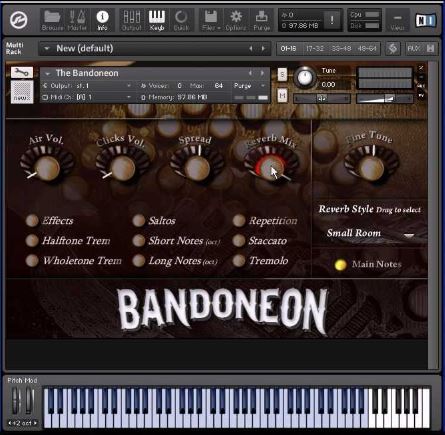Image resolution: width=445 pixels, height=435 pixels.
Task: Enable Halftone Trem articulation
Action: (32, 240)
